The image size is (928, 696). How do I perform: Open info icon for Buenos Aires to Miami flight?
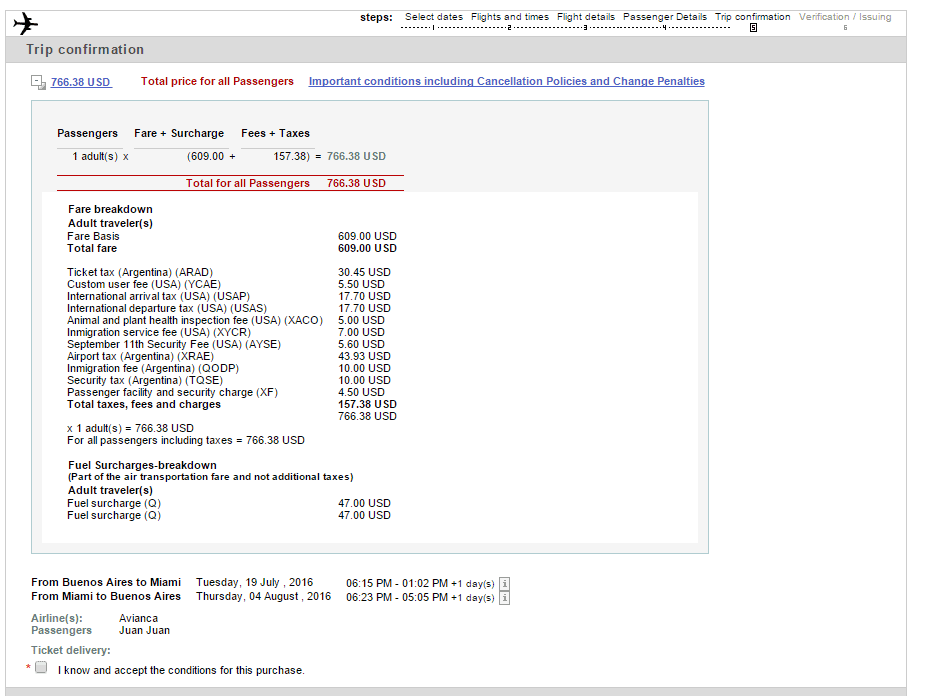point(504,584)
